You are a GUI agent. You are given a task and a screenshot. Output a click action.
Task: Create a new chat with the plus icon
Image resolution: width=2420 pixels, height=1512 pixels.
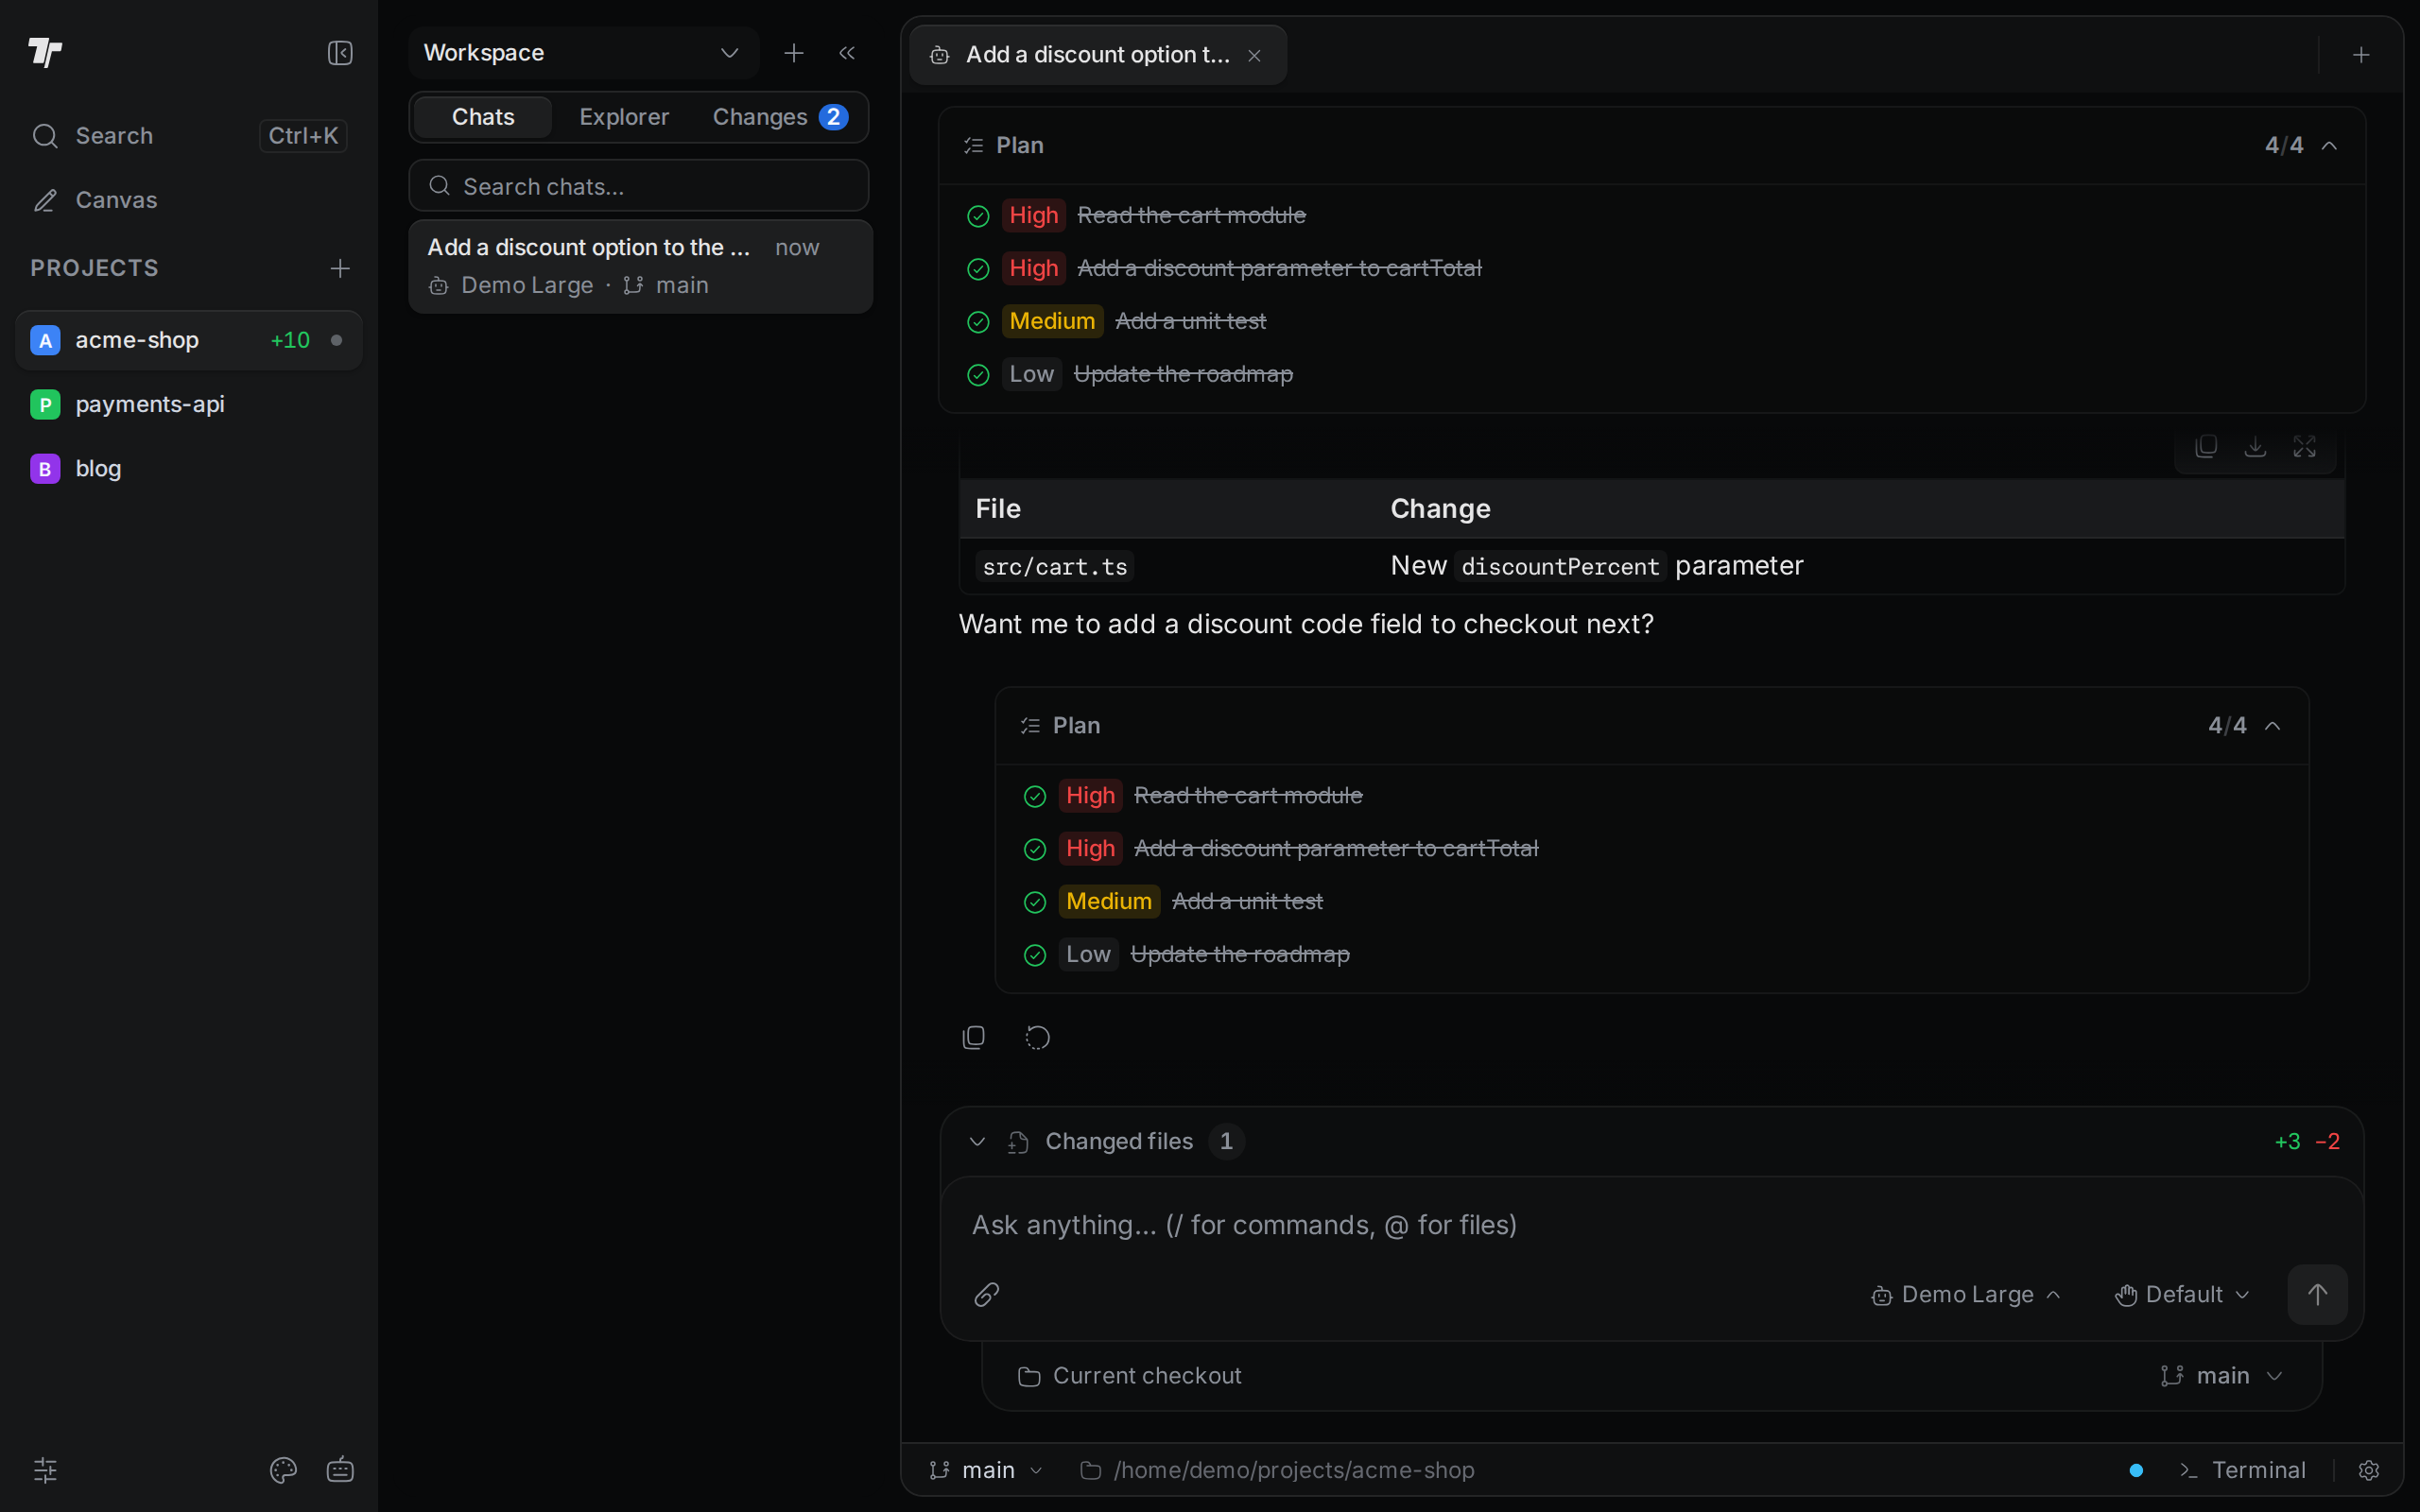tap(794, 53)
